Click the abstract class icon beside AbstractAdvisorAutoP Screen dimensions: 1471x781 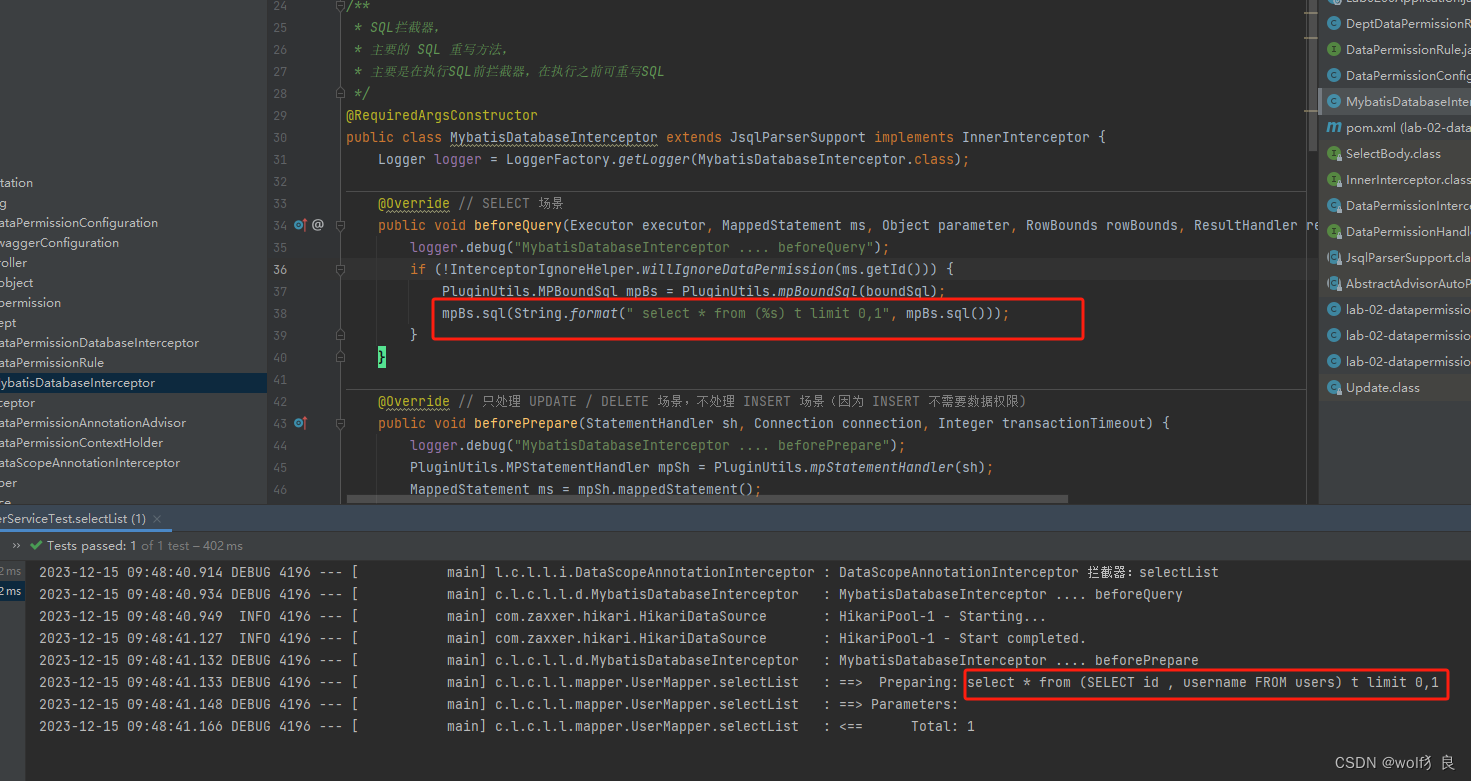1334,283
